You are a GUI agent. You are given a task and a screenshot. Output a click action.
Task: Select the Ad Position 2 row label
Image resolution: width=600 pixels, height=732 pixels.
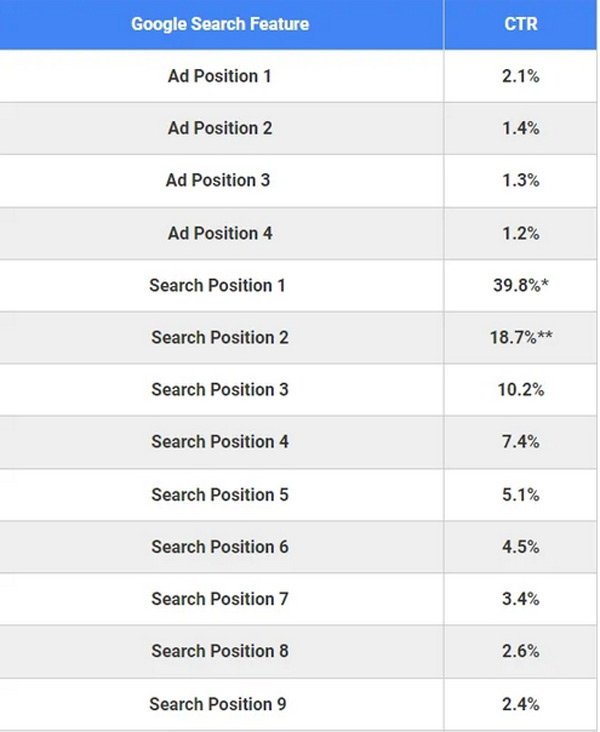(220, 128)
